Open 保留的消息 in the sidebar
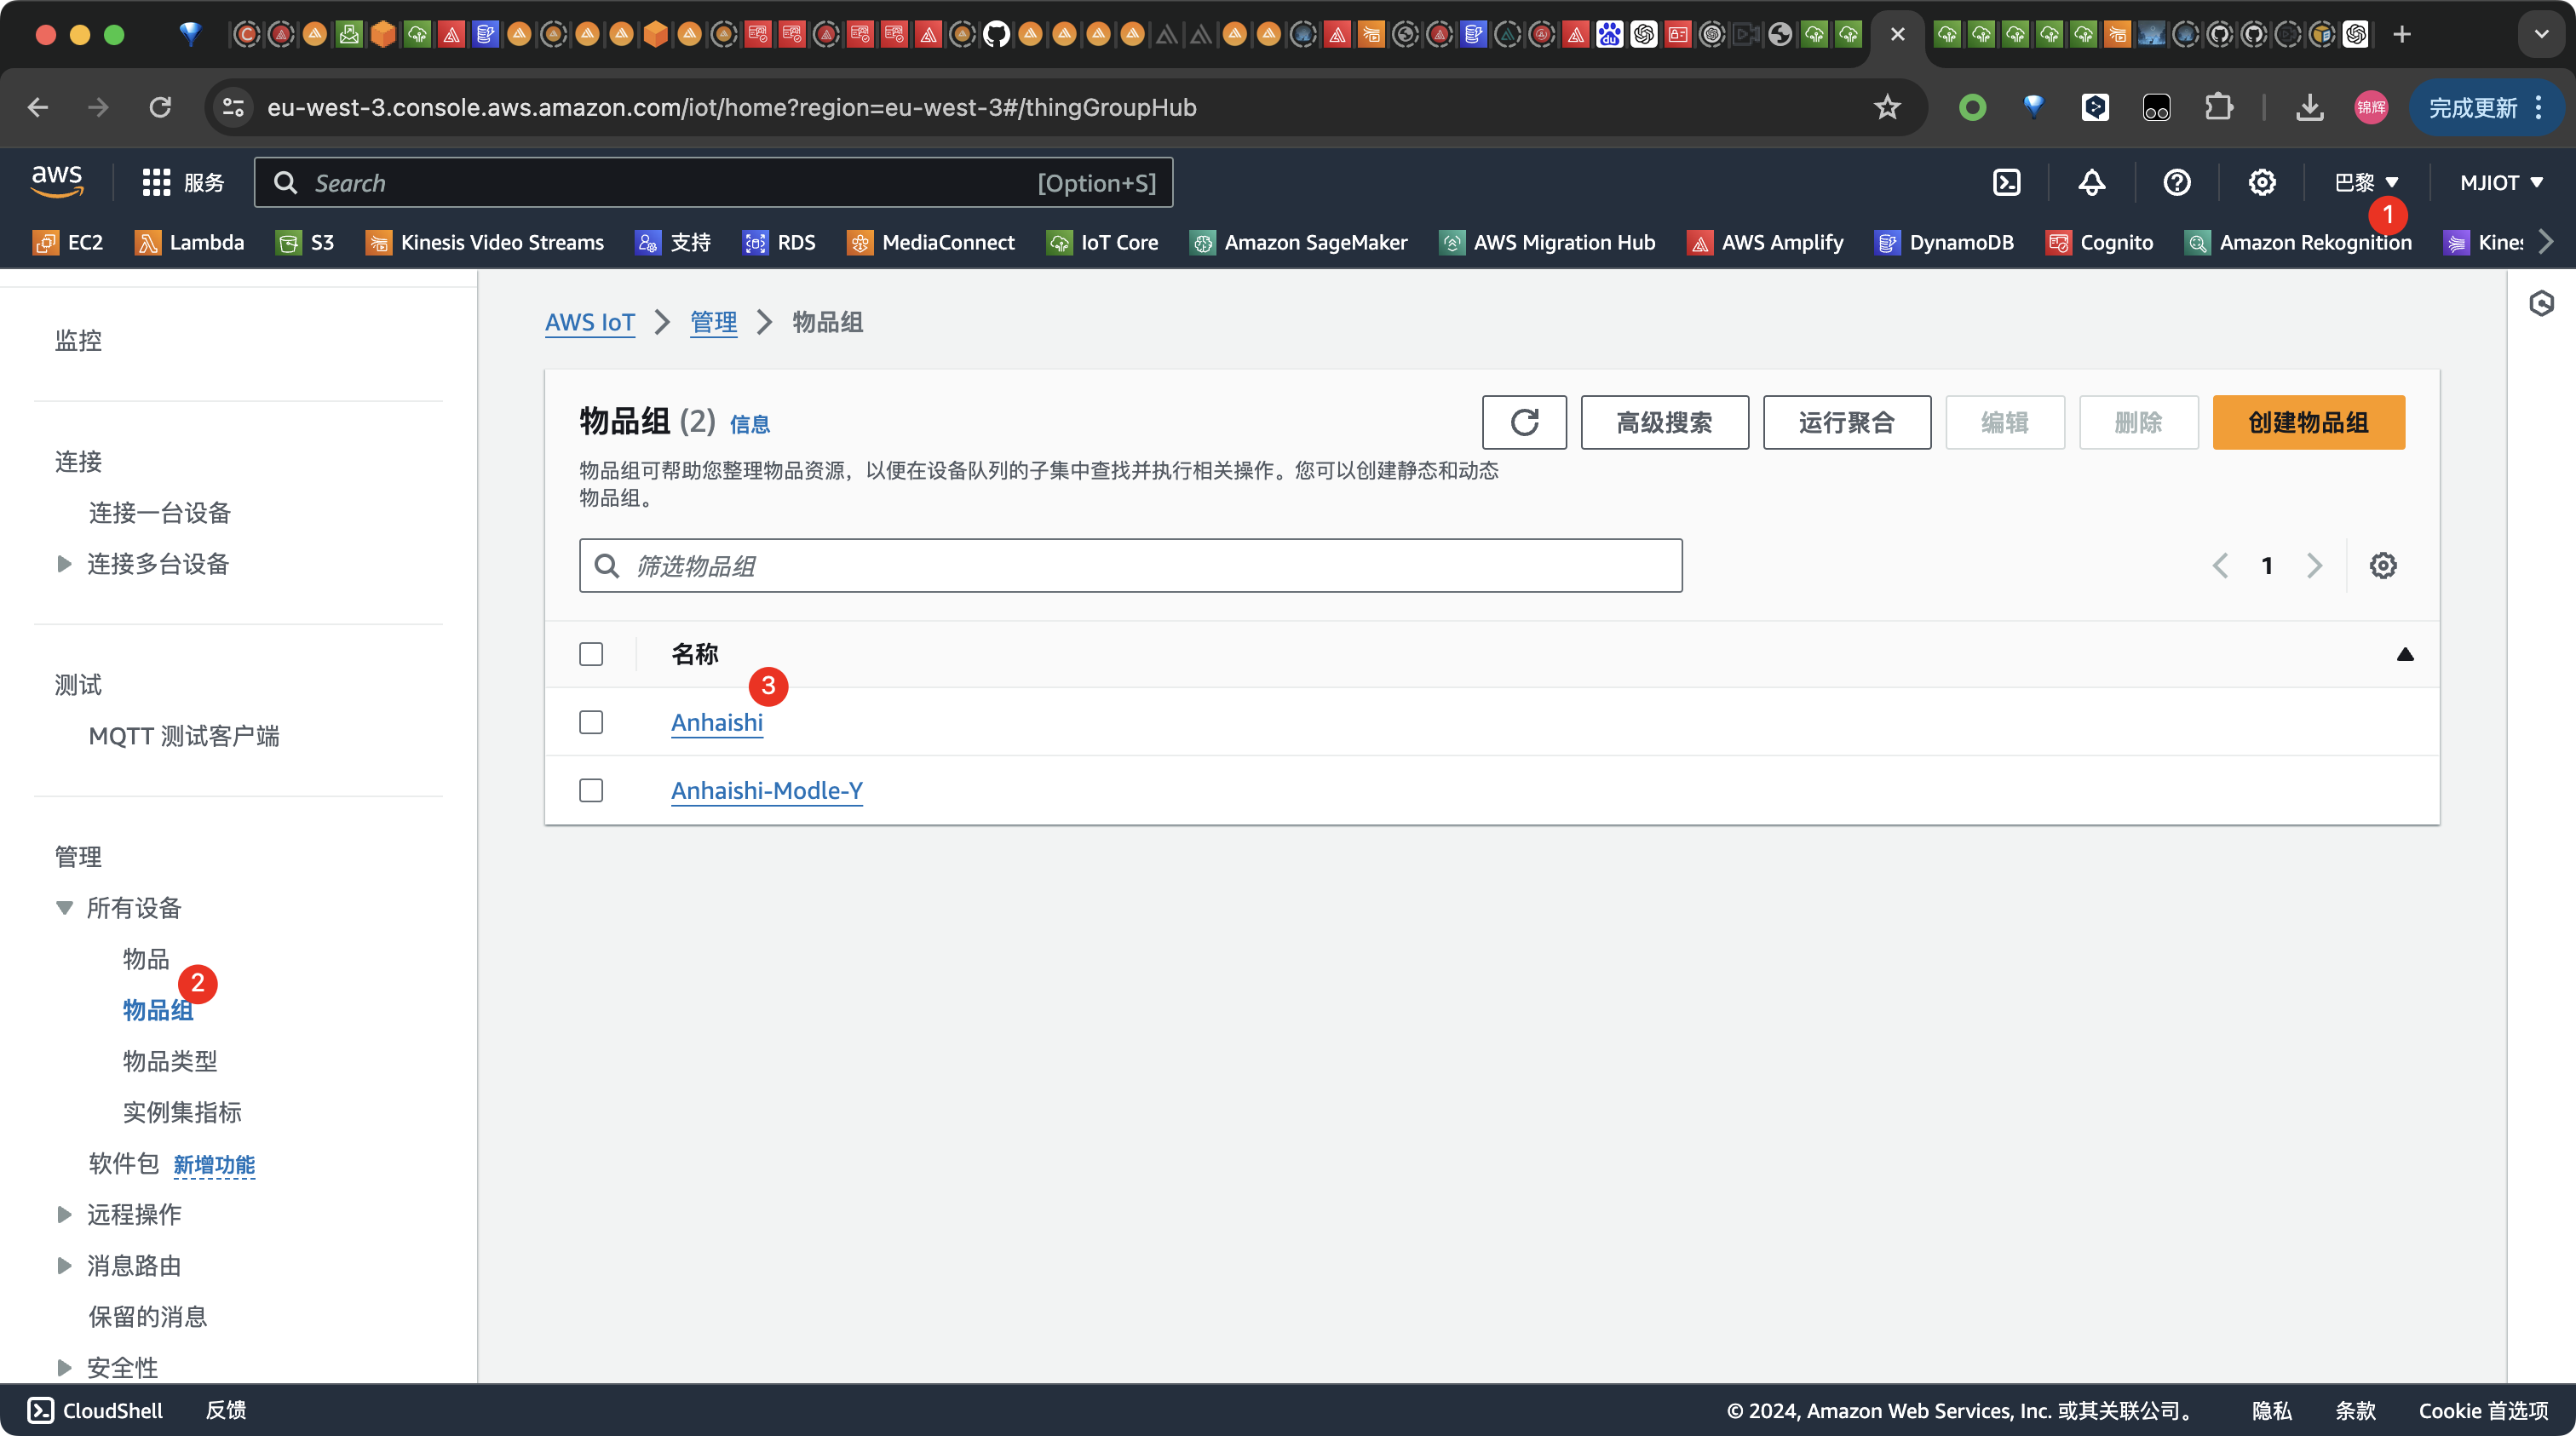Screen dimensions: 2576x1436 [x=148, y=1316]
